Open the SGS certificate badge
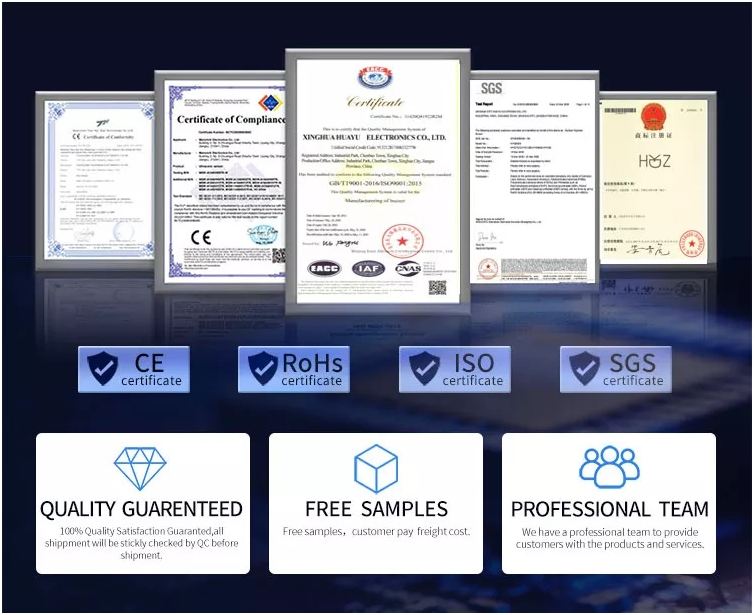 (x=615, y=369)
